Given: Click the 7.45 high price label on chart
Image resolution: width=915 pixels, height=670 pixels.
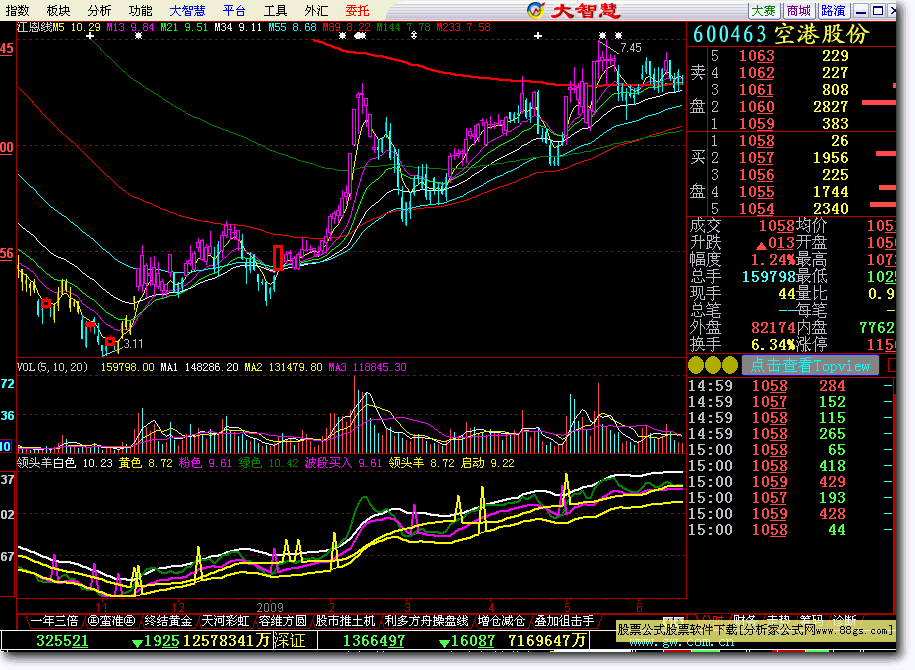Looking at the screenshot, I should [631, 48].
